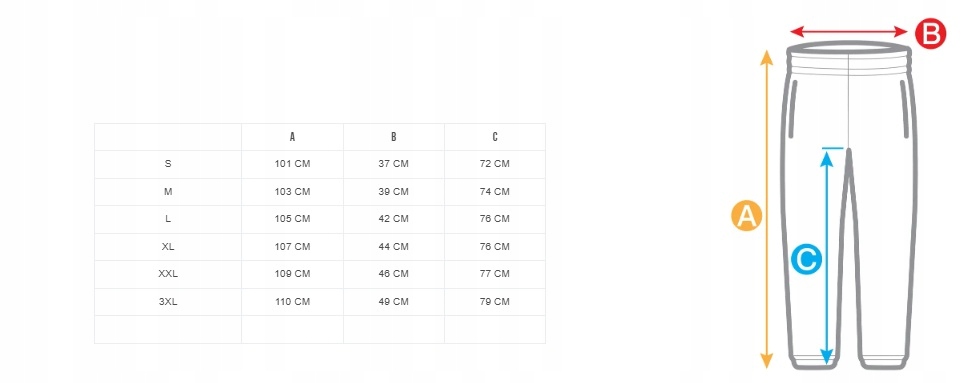Select column header C in the table
The width and height of the screenshot is (971, 383).
coord(495,137)
